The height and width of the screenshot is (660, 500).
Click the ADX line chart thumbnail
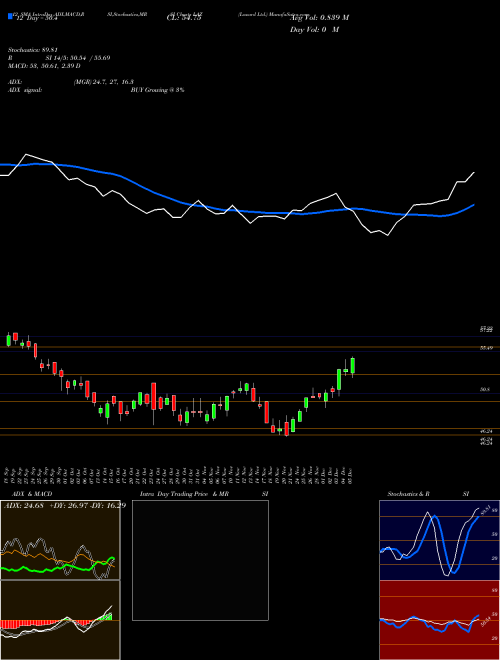coord(60,540)
